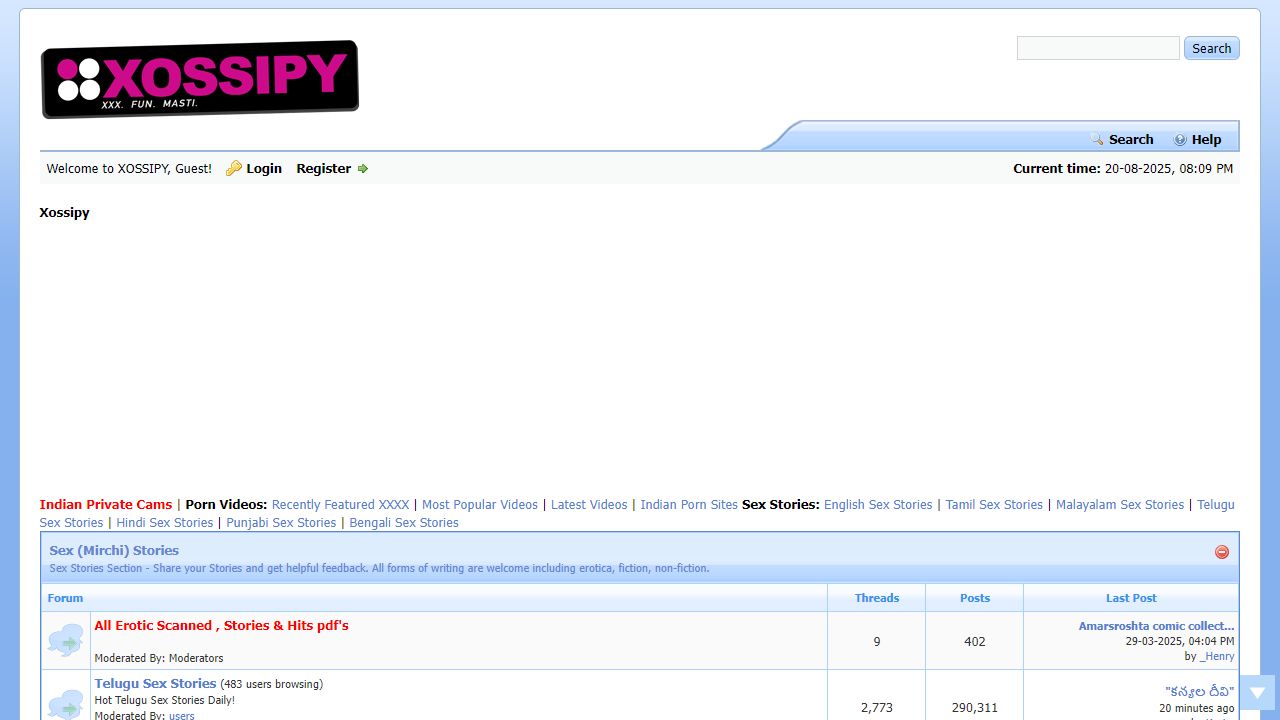Image resolution: width=1280 pixels, height=720 pixels.
Task: Open the users moderator group link
Action: click(181, 716)
